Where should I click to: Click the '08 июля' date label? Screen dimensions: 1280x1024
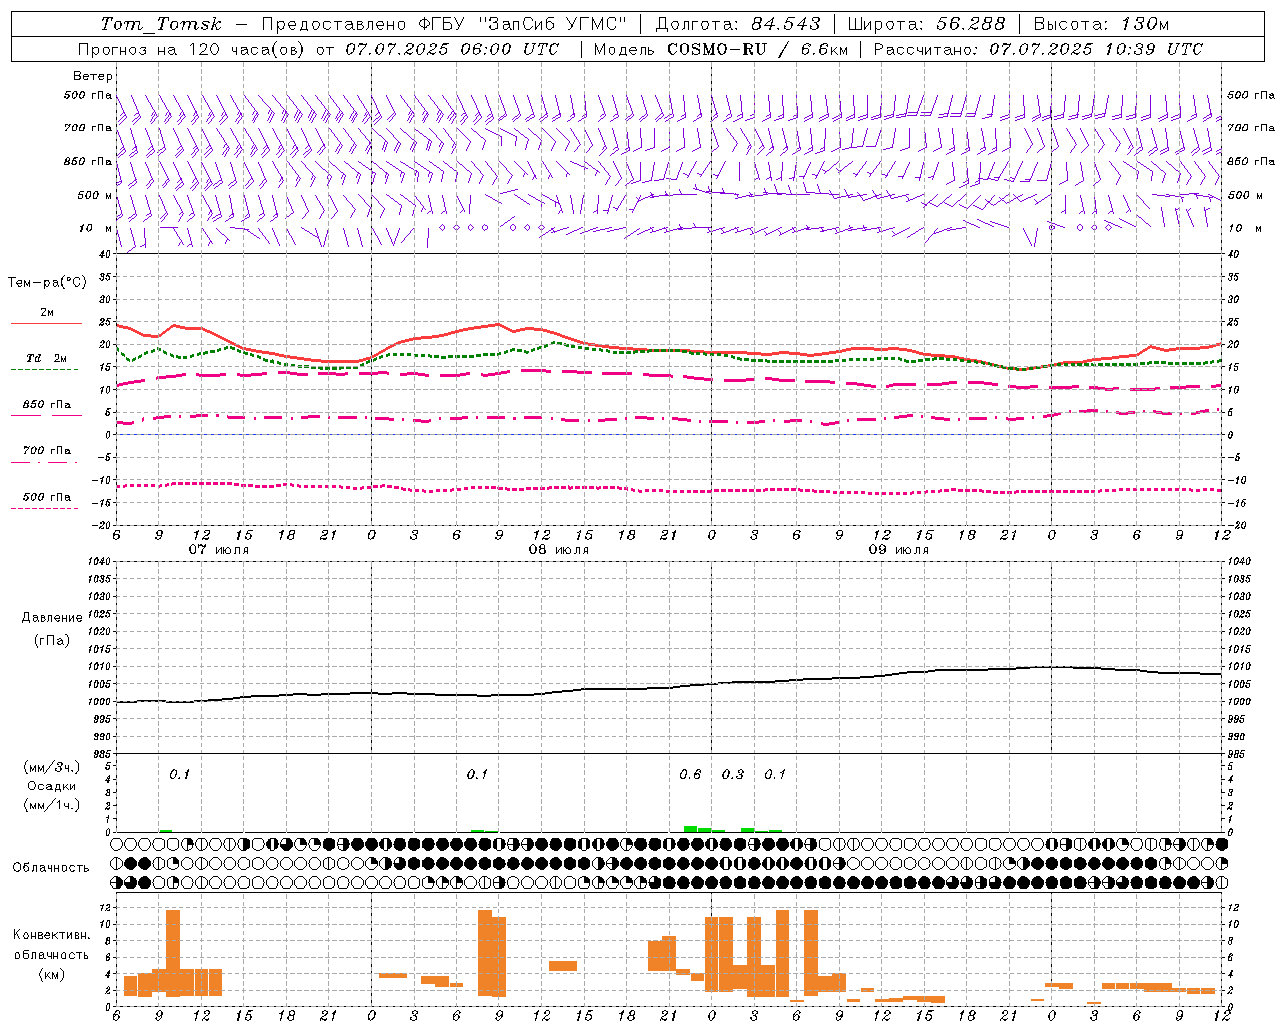point(559,550)
